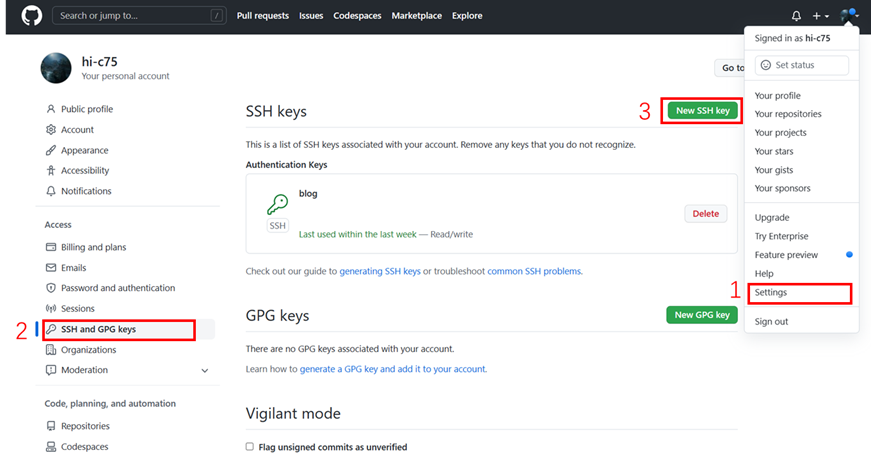
Task: Click the Set status button
Action: pos(803,65)
